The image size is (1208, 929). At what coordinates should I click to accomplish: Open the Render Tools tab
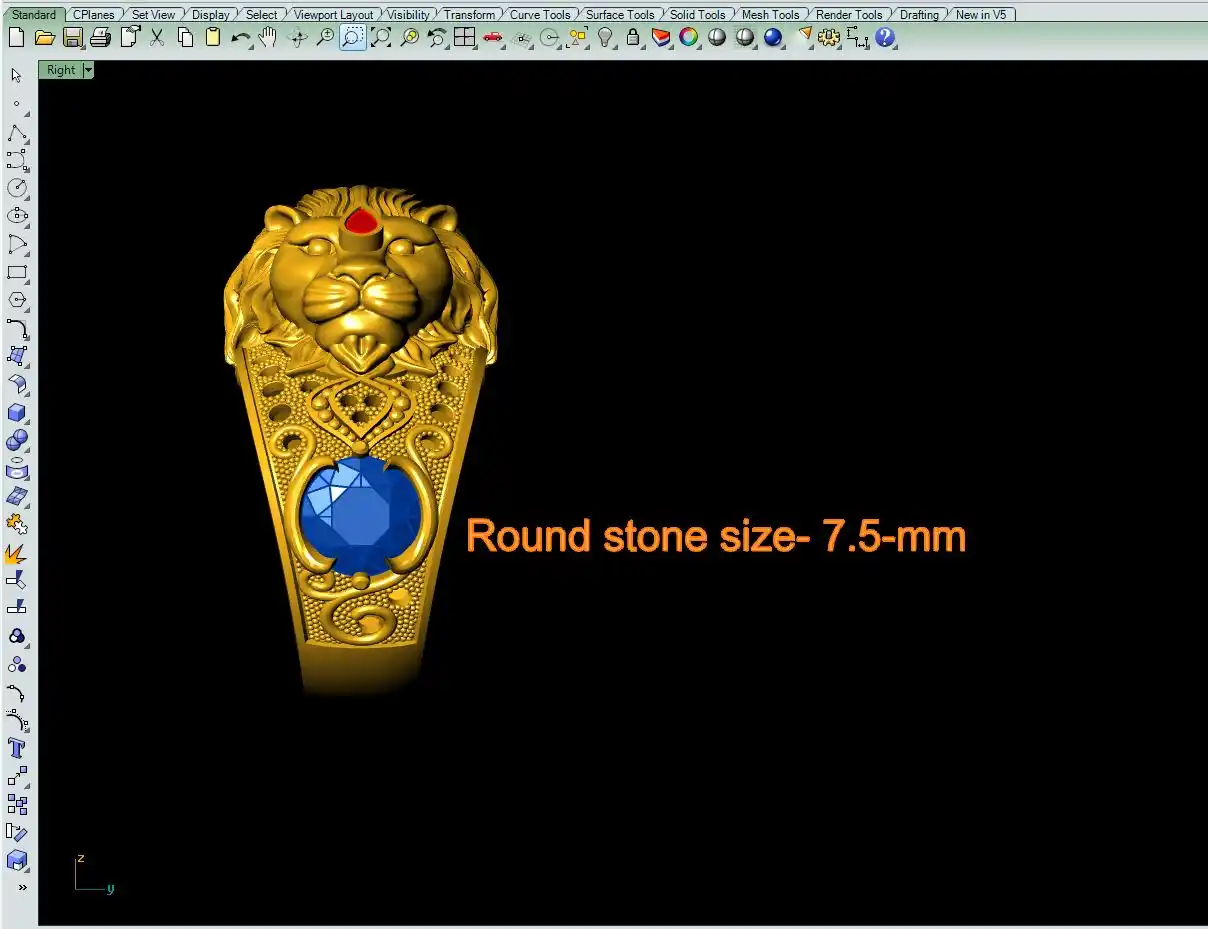point(848,15)
